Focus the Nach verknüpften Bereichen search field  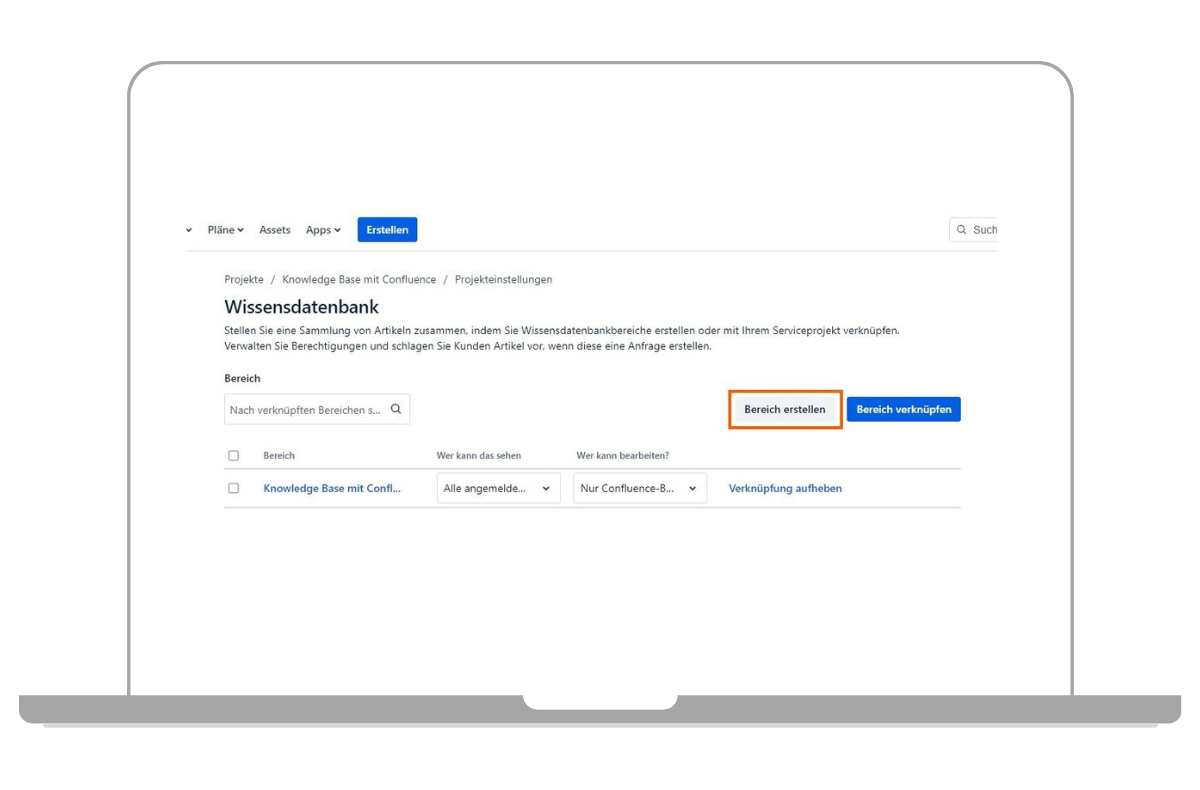point(306,409)
